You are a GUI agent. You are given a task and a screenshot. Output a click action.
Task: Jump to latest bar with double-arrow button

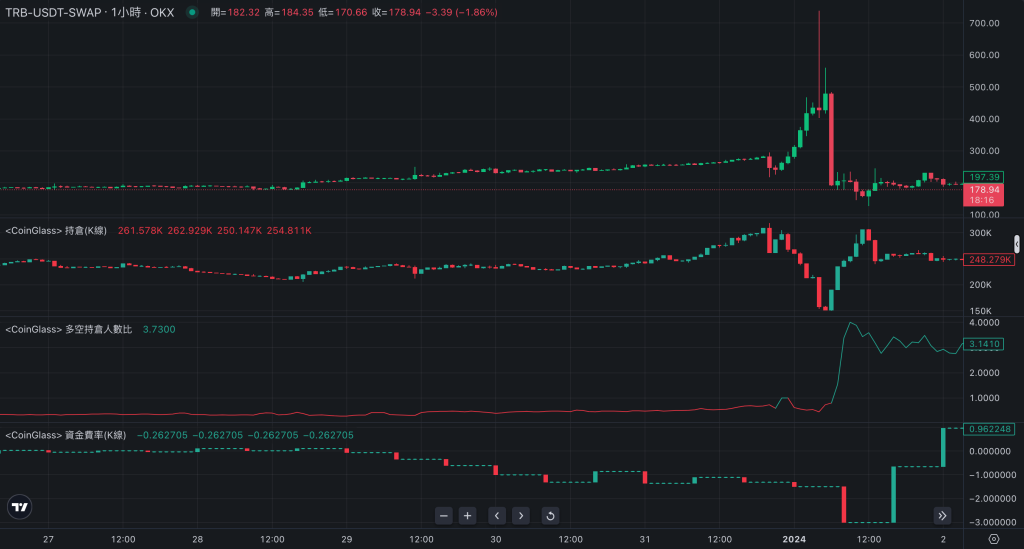pyautogui.click(x=942, y=516)
